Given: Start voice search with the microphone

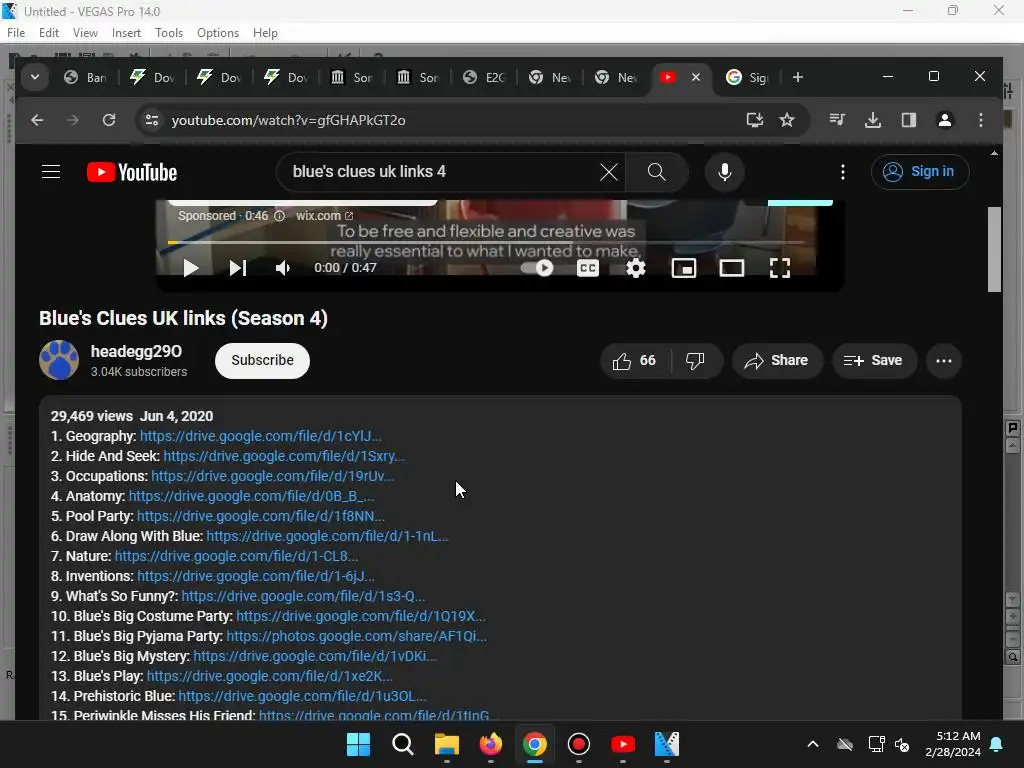Looking at the screenshot, I should point(724,172).
